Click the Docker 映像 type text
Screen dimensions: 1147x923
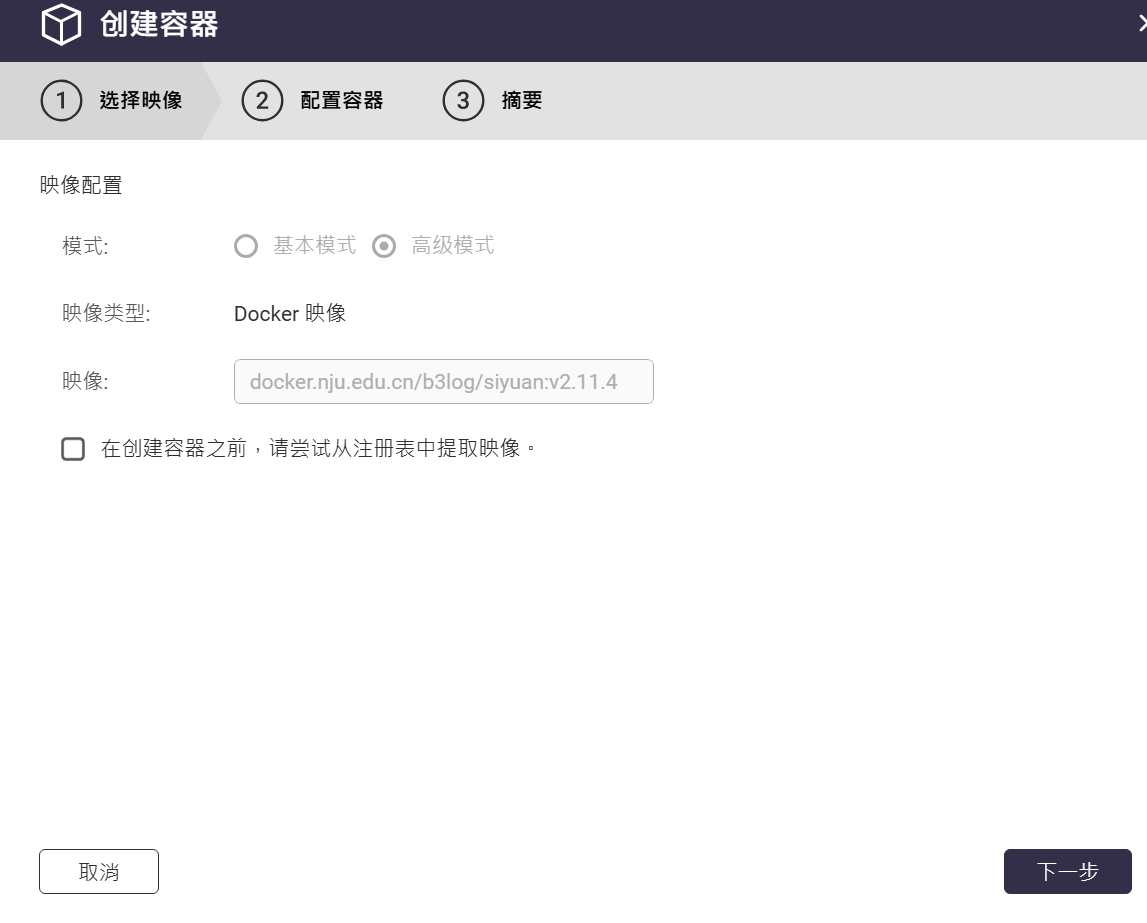point(290,313)
